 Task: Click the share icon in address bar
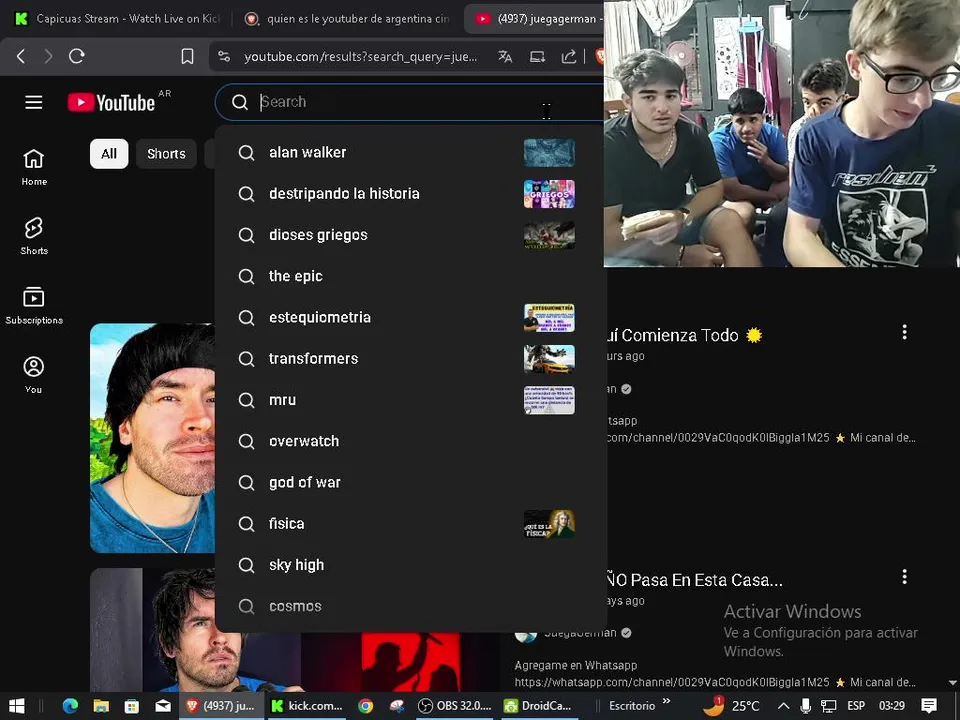pyautogui.click(x=569, y=56)
